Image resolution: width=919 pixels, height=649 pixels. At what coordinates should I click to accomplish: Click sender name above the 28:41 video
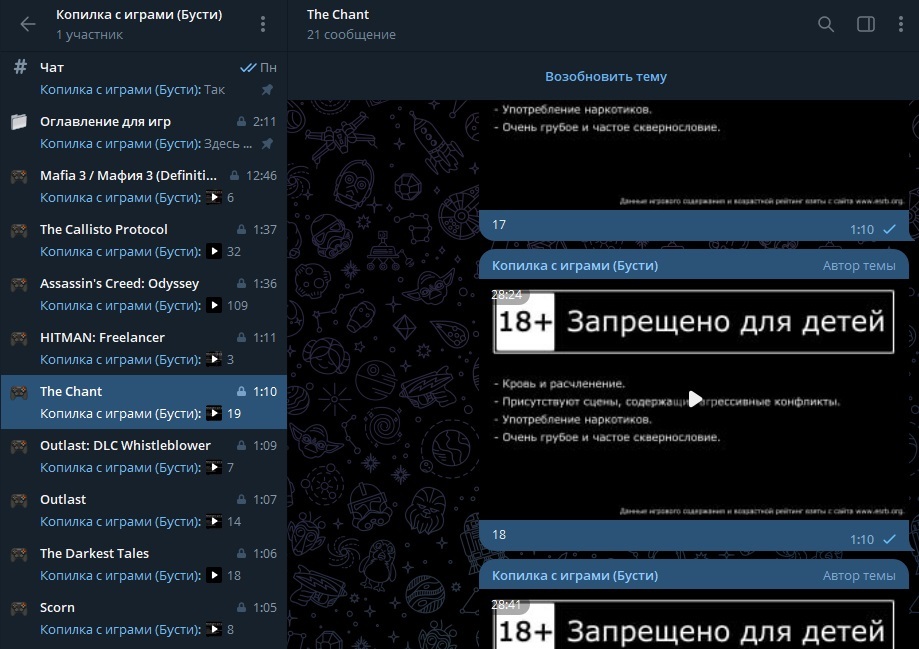[575, 576]
